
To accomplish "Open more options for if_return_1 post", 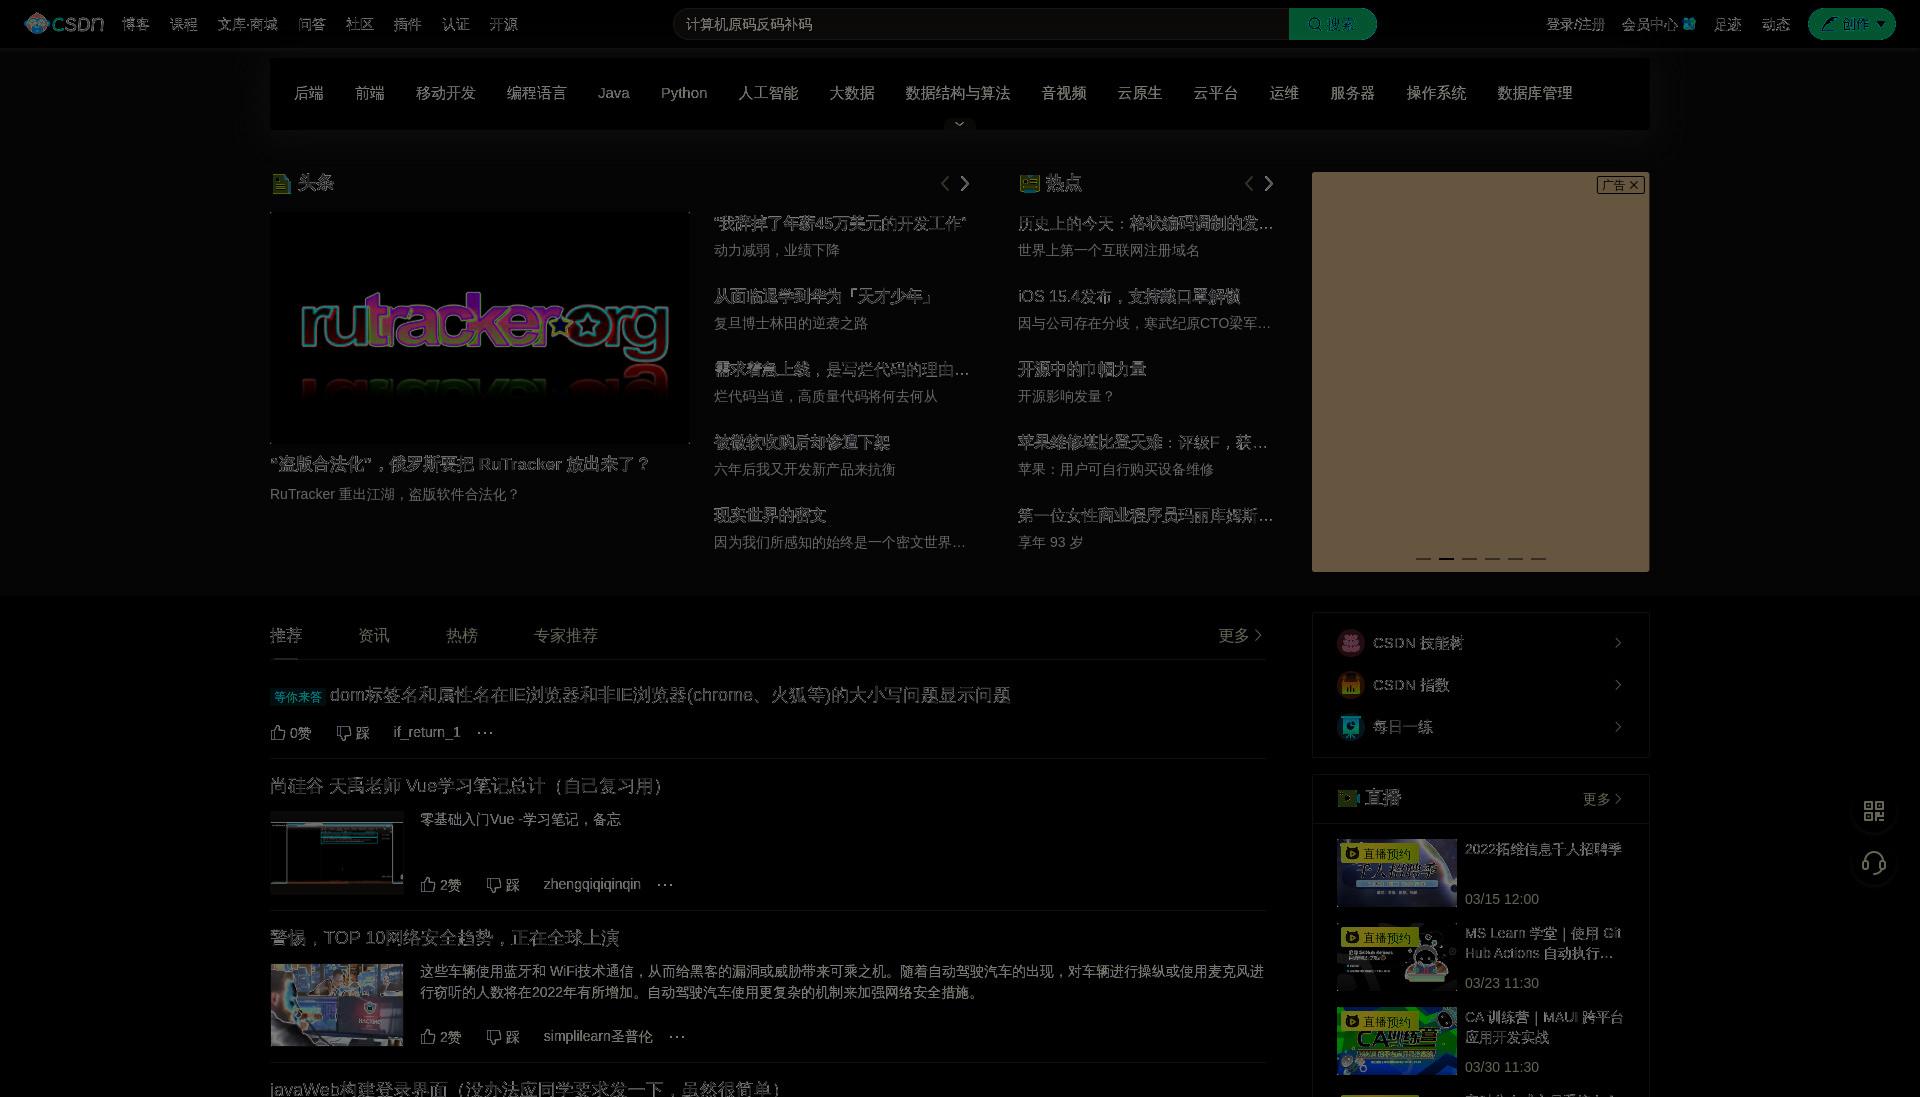I will pyautogui.click(x=485, y=733).
